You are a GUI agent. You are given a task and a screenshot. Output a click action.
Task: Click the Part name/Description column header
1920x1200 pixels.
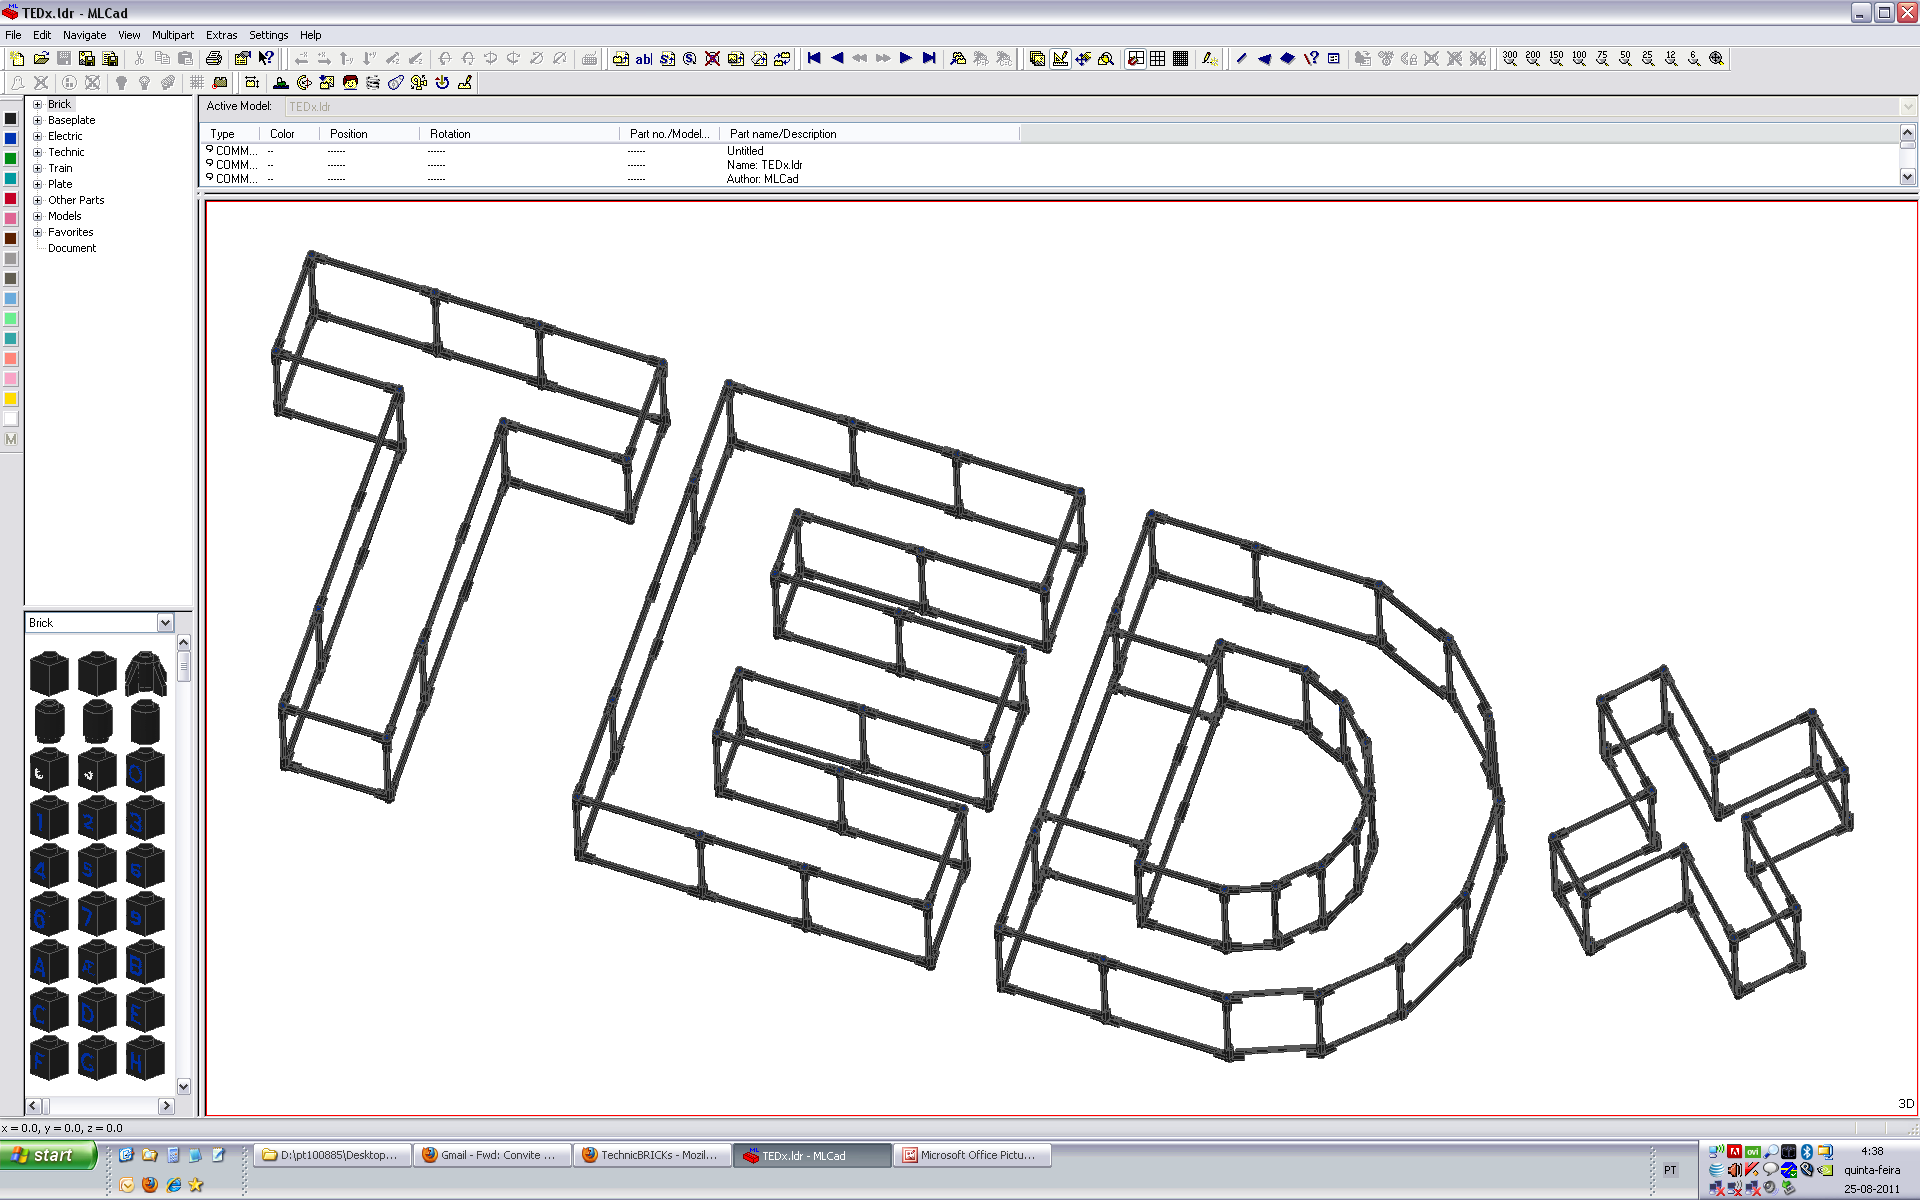[870, 134]
